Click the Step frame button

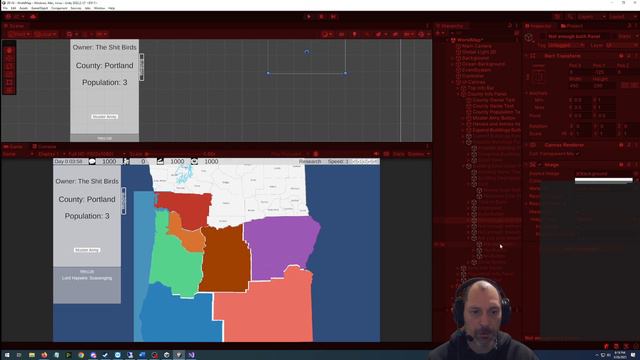[x=333, y=17]
